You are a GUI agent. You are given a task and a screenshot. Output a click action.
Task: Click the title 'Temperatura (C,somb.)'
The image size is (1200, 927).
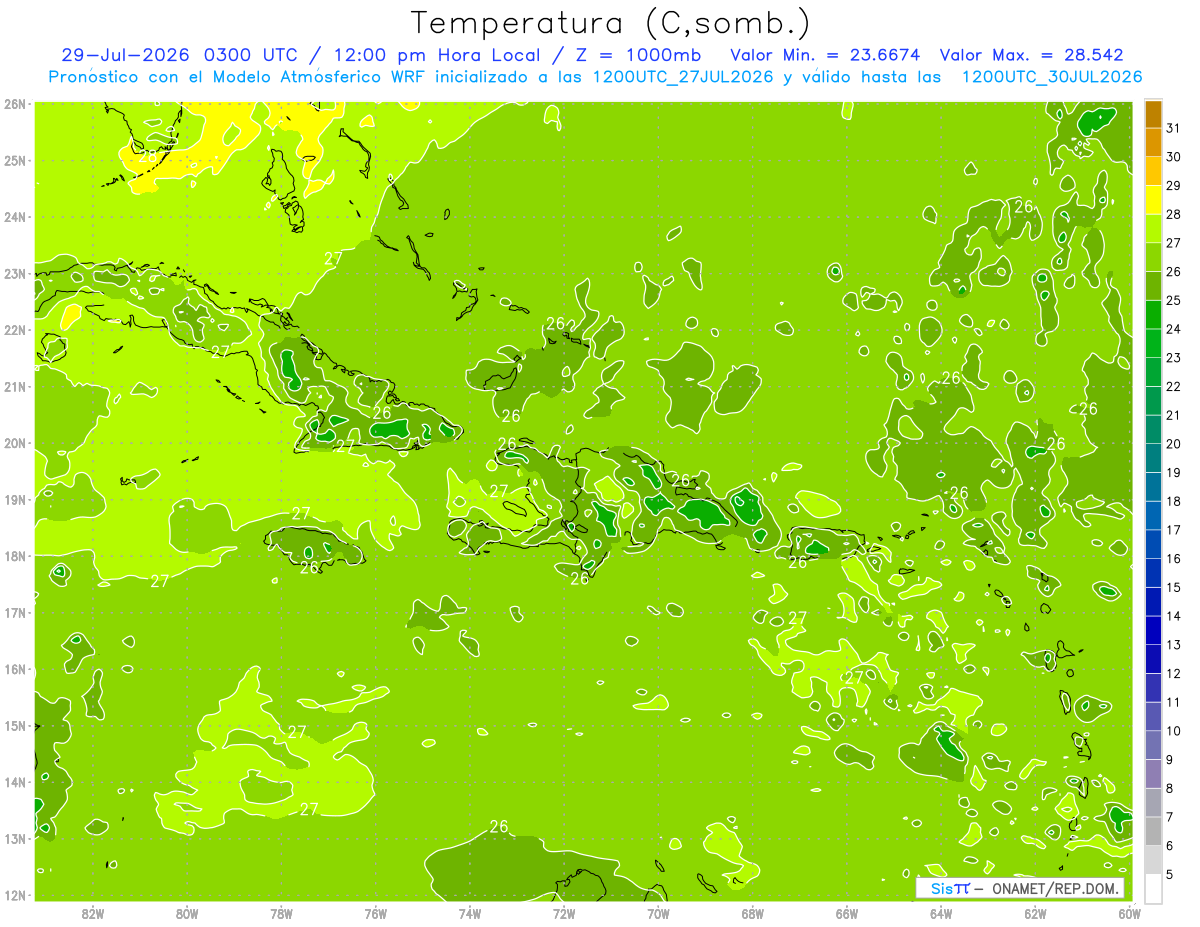[610, 23]
